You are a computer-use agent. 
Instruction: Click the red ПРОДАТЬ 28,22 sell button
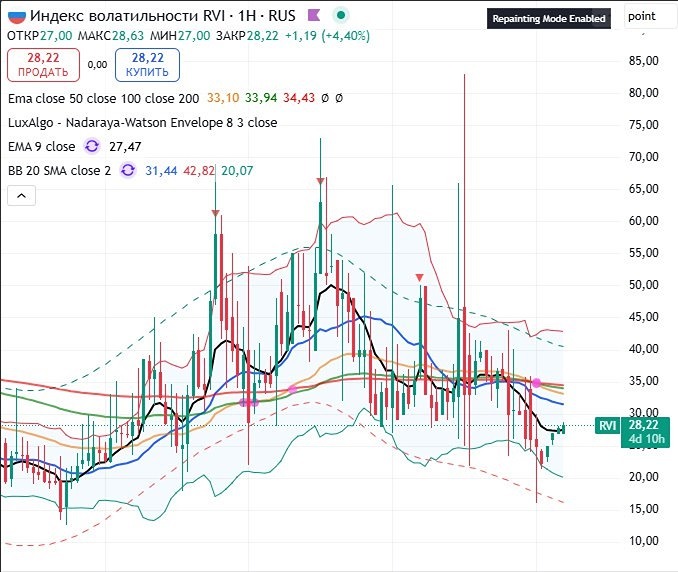43,65
